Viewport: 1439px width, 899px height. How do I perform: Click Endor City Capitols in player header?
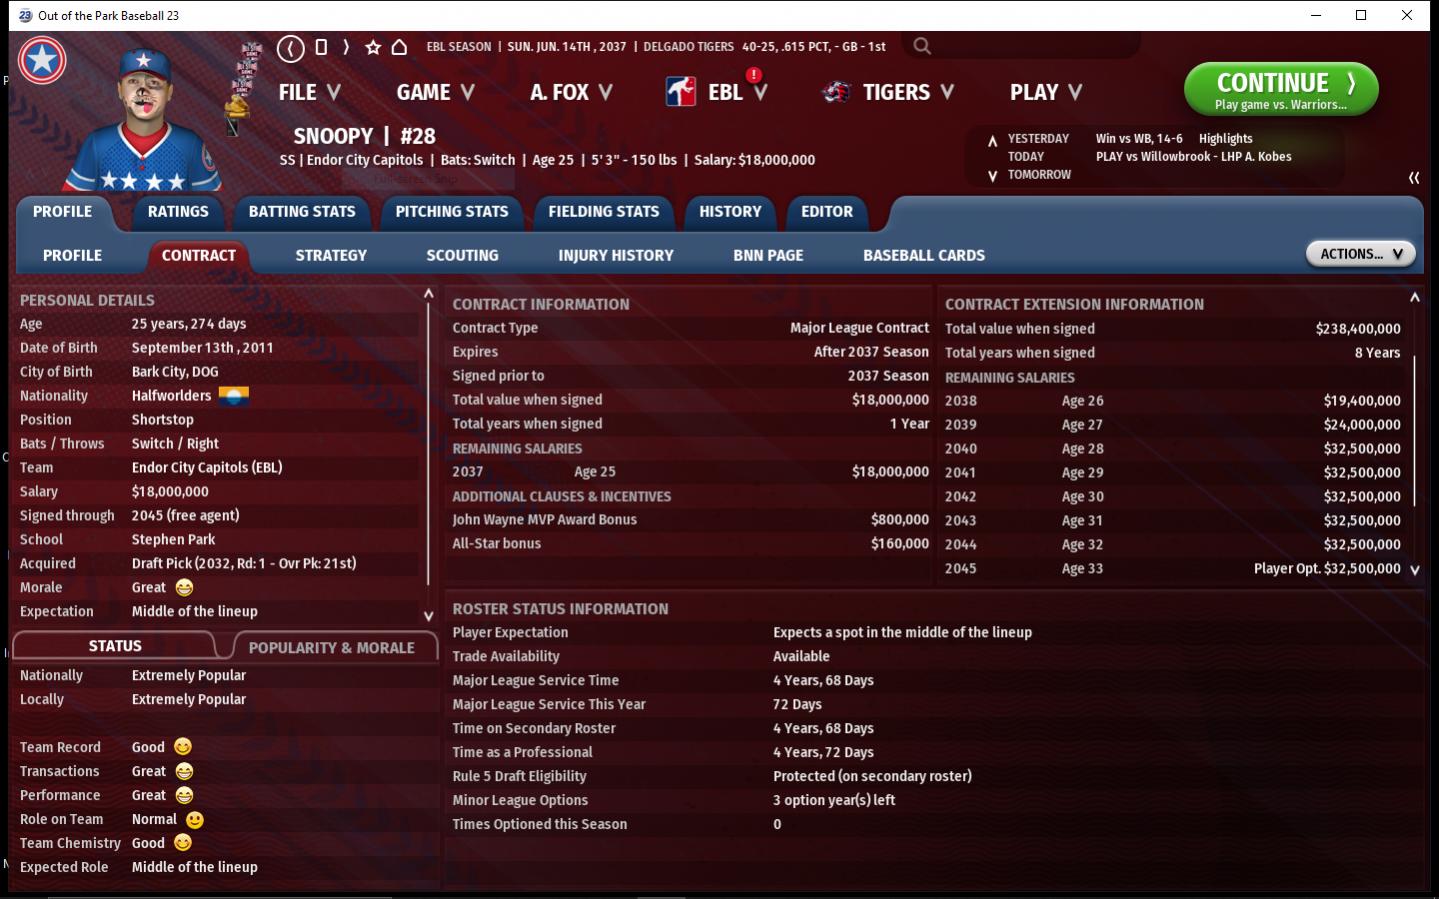(365, 160)
